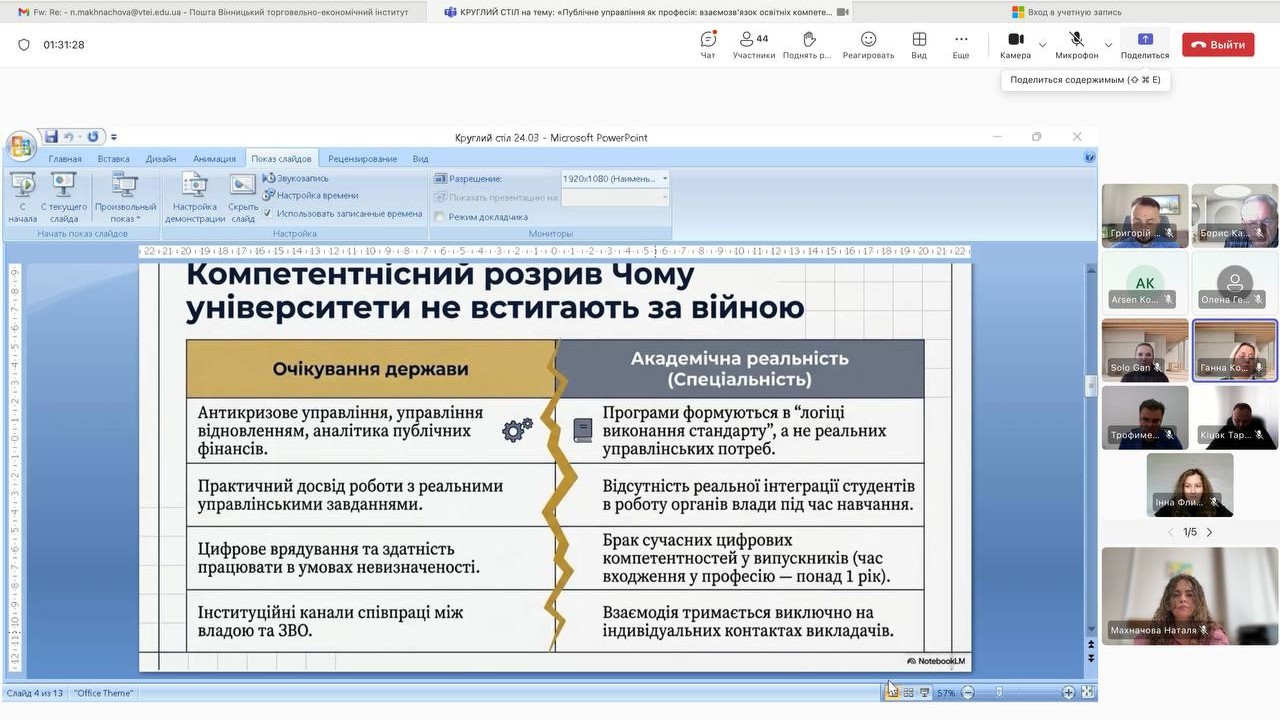Enable 'Режим докладчика' checkbox
1280x720 pixels.
[440, 217]
